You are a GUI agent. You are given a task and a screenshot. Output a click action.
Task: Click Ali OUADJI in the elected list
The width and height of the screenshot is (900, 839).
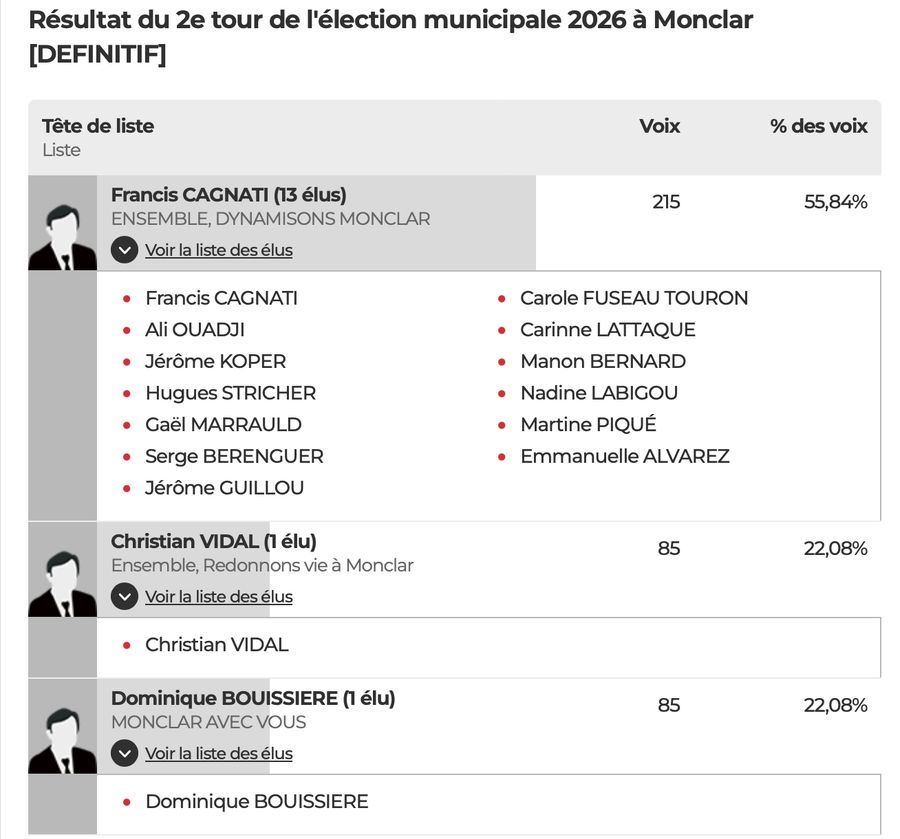coord(195,330)
